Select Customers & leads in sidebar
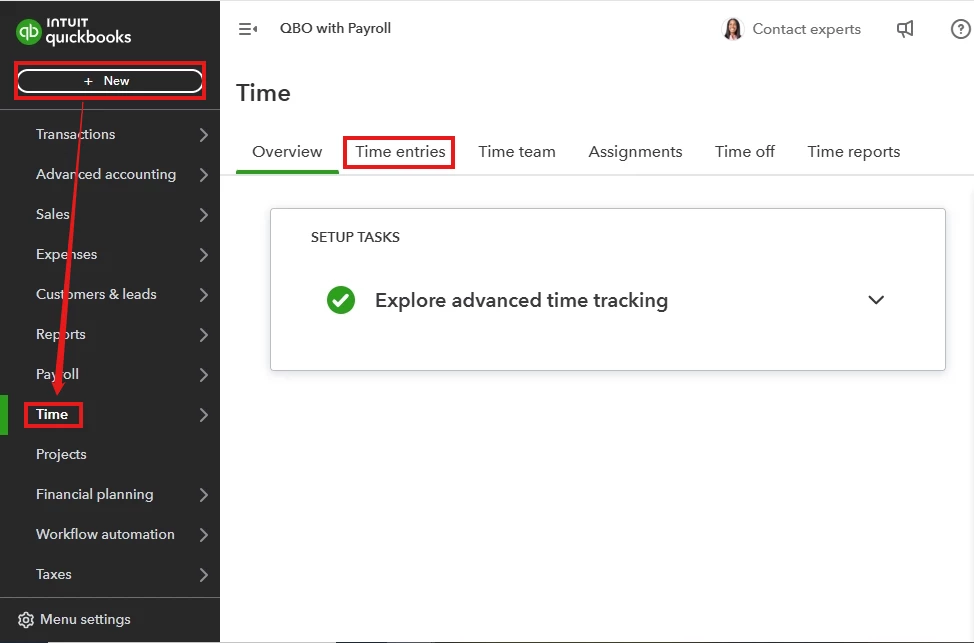 pos(96,294)
